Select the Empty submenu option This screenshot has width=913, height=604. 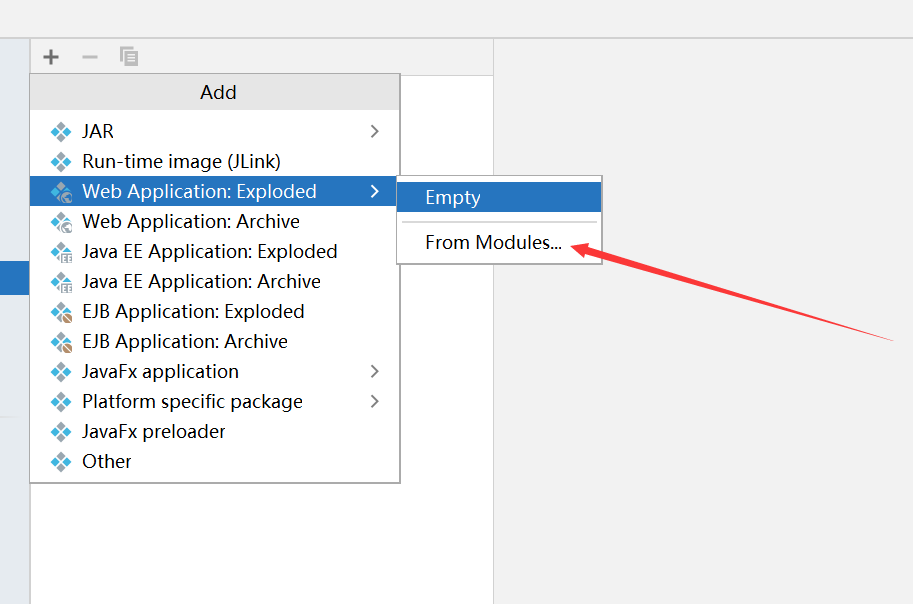[x=499, y=197]
